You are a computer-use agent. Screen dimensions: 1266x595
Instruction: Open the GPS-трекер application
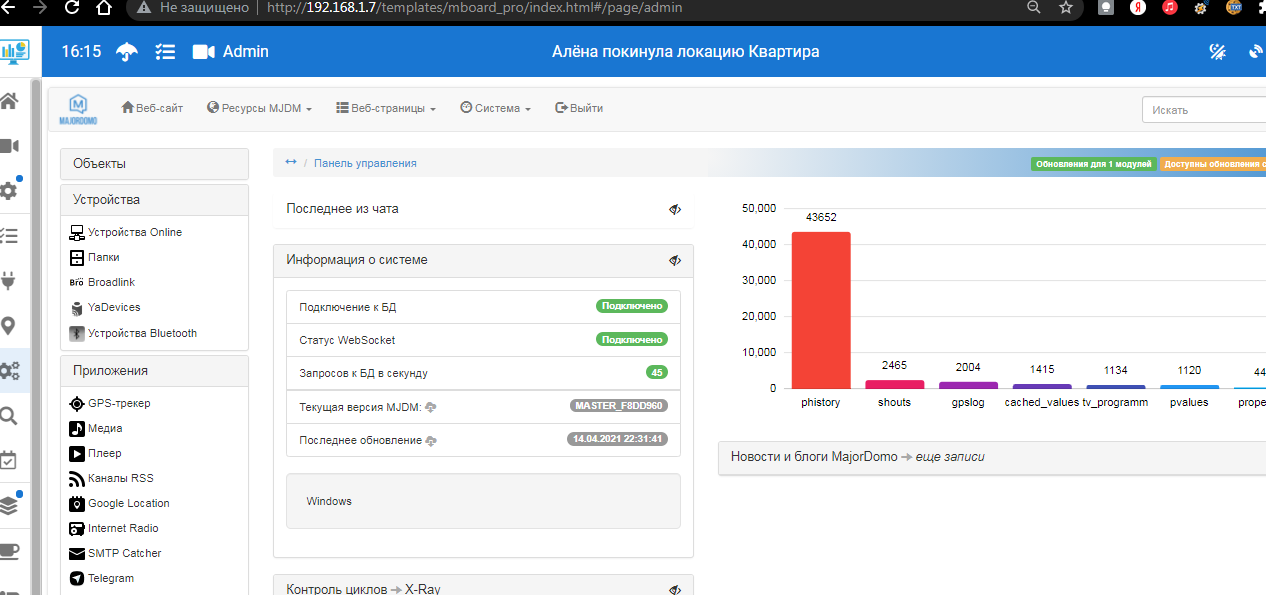point(118,403)
